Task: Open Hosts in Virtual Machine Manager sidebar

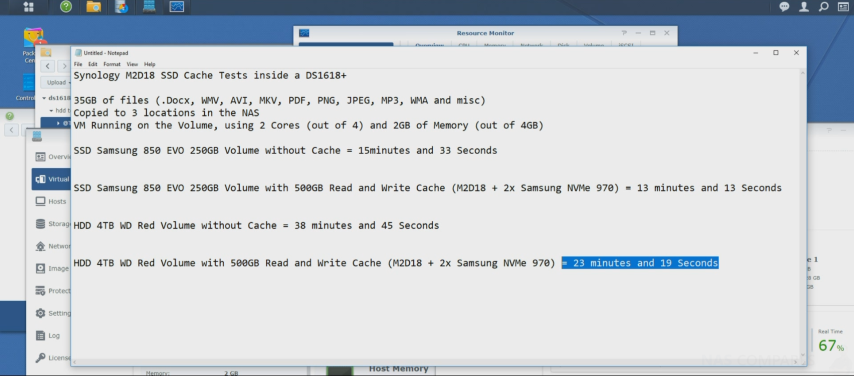Action: coord(51,202)
